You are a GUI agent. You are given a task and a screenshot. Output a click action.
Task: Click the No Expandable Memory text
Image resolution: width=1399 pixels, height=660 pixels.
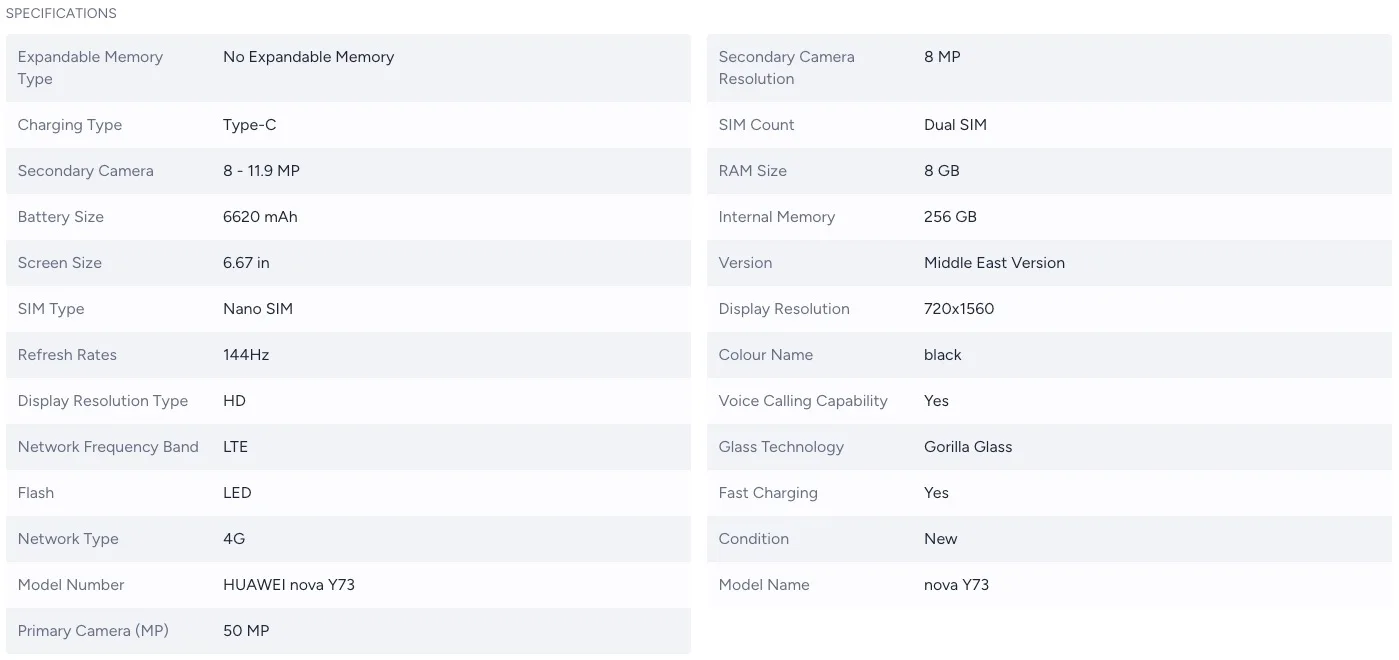pyautogui.click(x=308, y=57)
